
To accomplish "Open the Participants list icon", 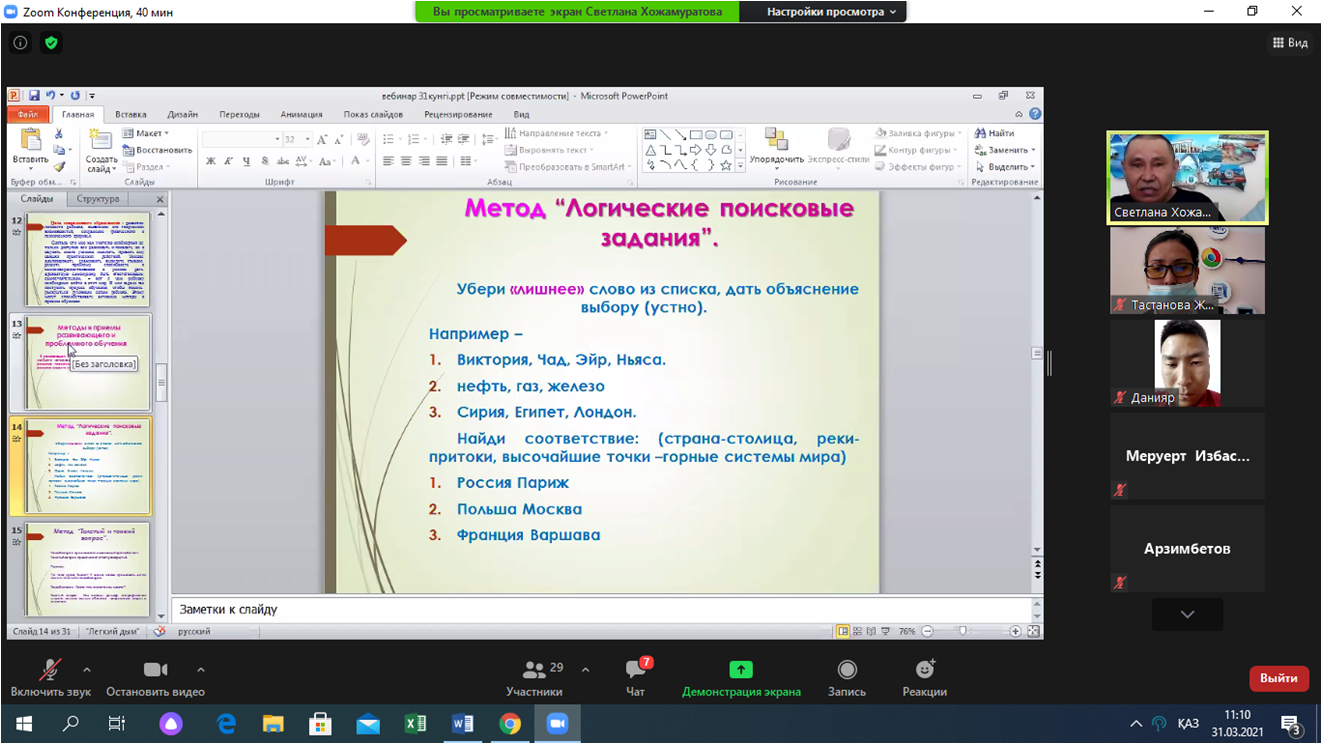I will 535,671.
